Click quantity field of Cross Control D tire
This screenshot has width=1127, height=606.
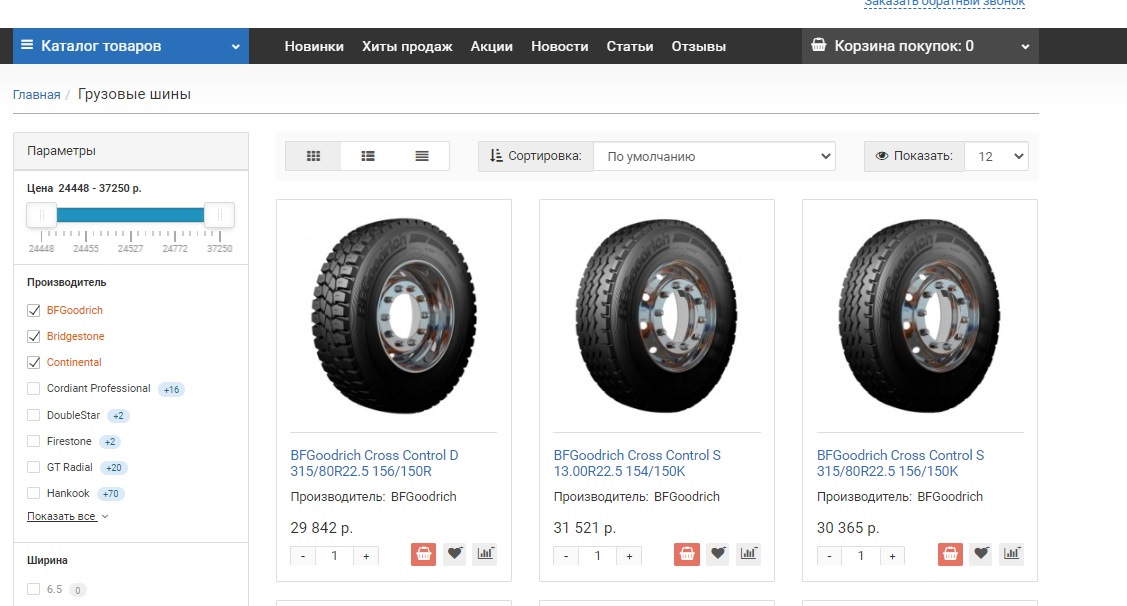pyautogui.click(x=334, y=556)
